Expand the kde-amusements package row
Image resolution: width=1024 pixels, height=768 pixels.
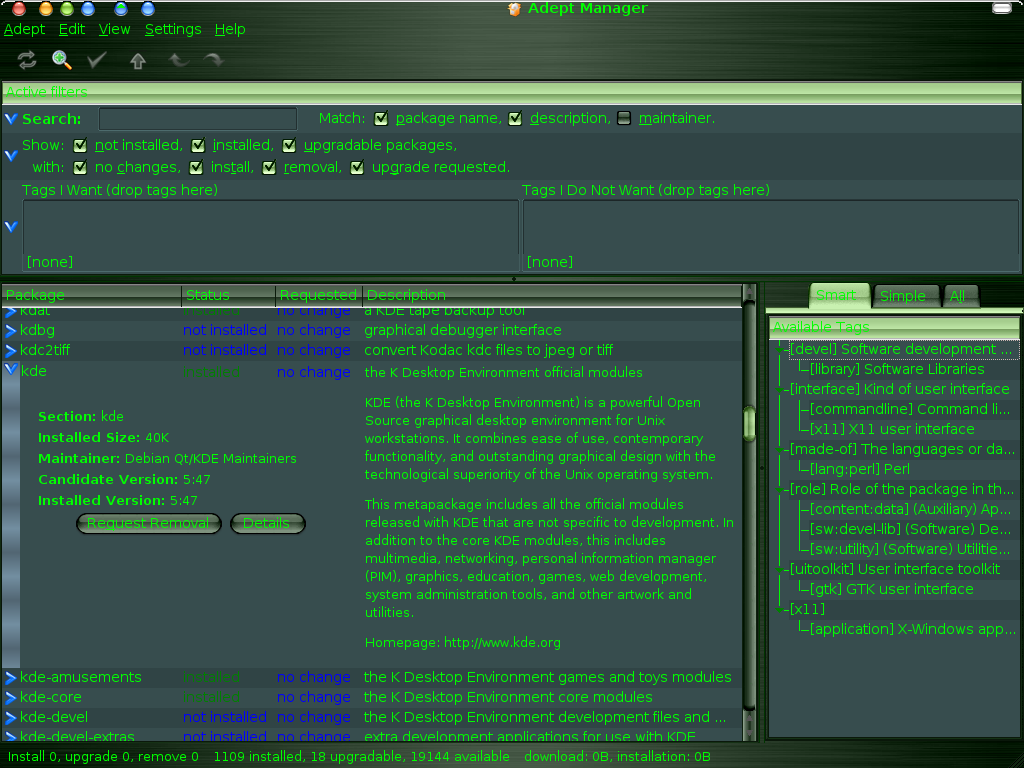(x=10, y=677)
